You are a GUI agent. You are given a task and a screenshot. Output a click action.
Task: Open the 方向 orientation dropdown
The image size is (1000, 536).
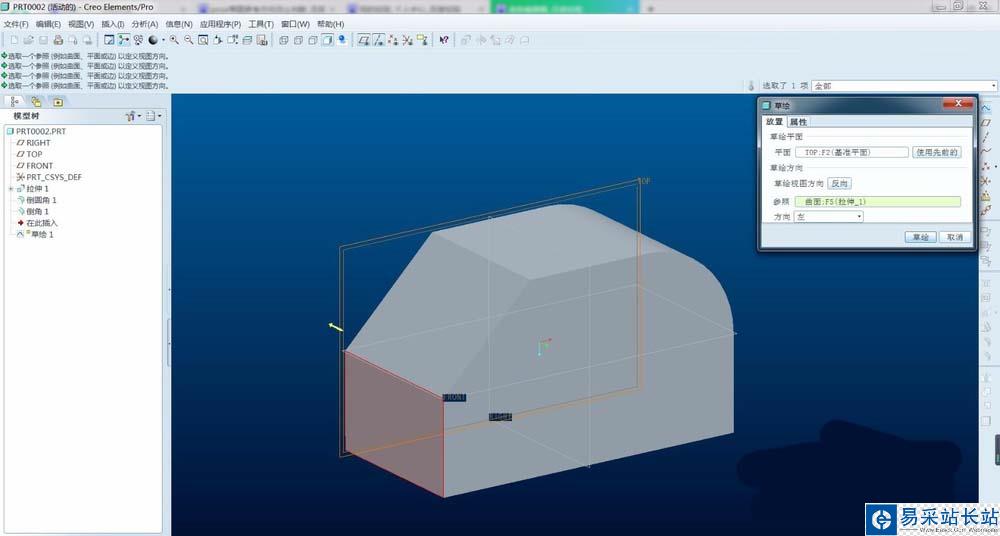pos(829,217)
